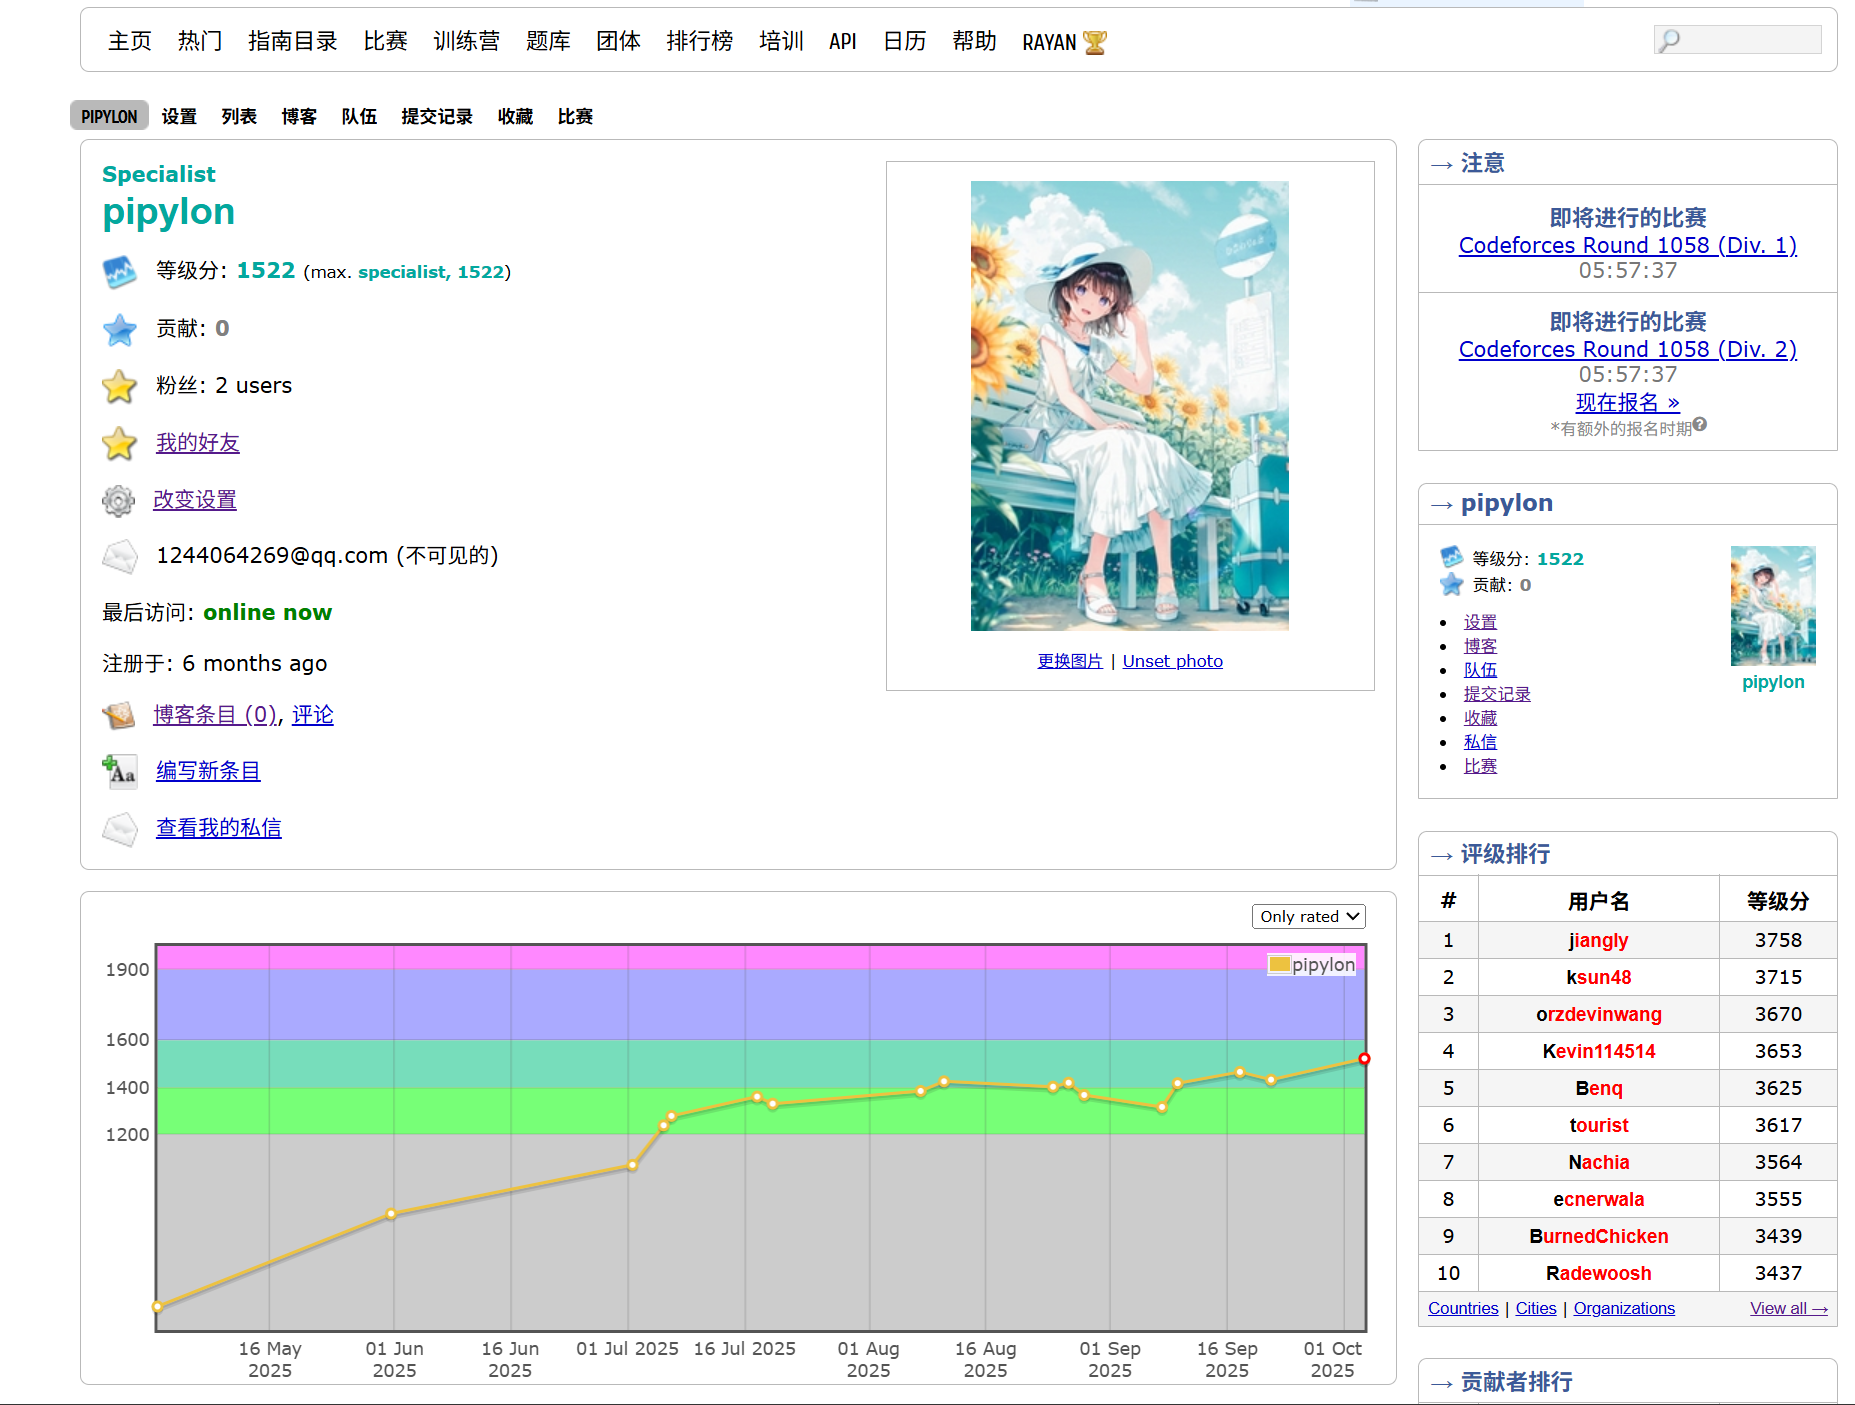Open the sidebar 私信 link
The image size is (1855, 1405).
(1480, 742)
